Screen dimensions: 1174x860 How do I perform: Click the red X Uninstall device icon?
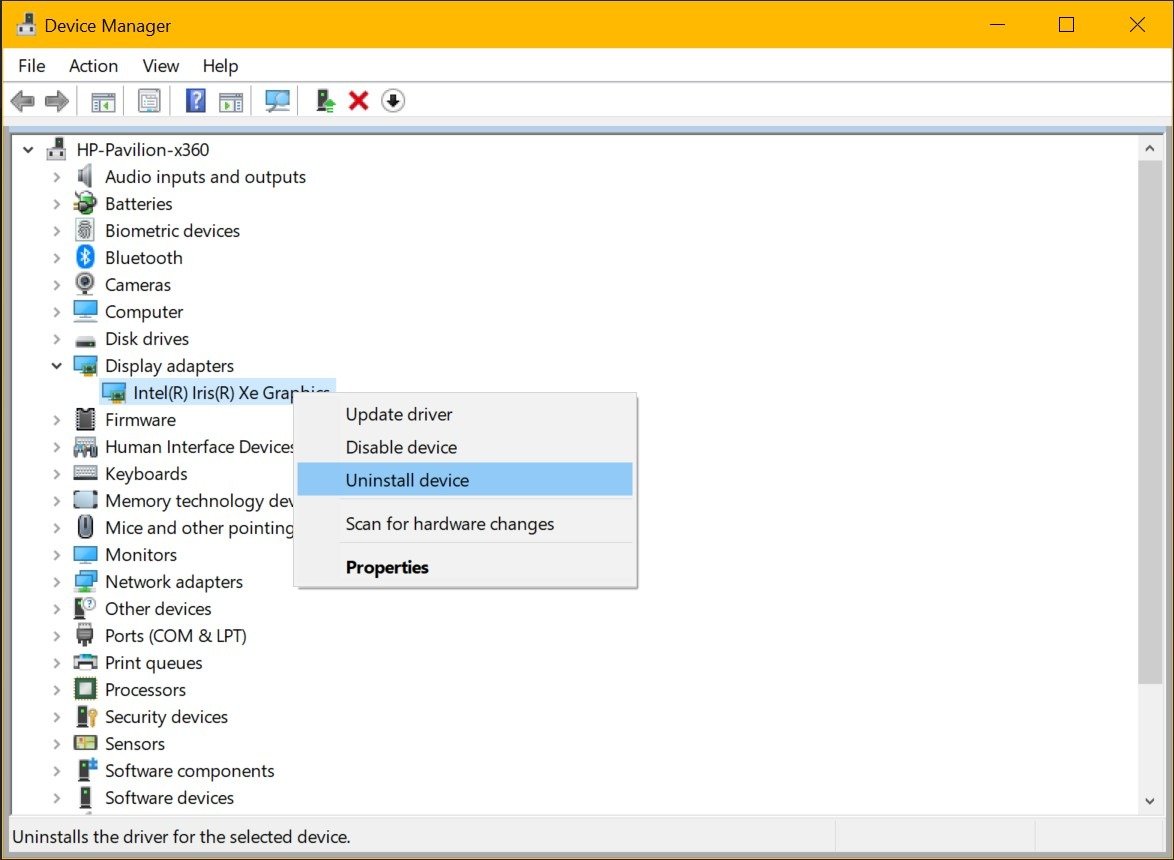359,100
